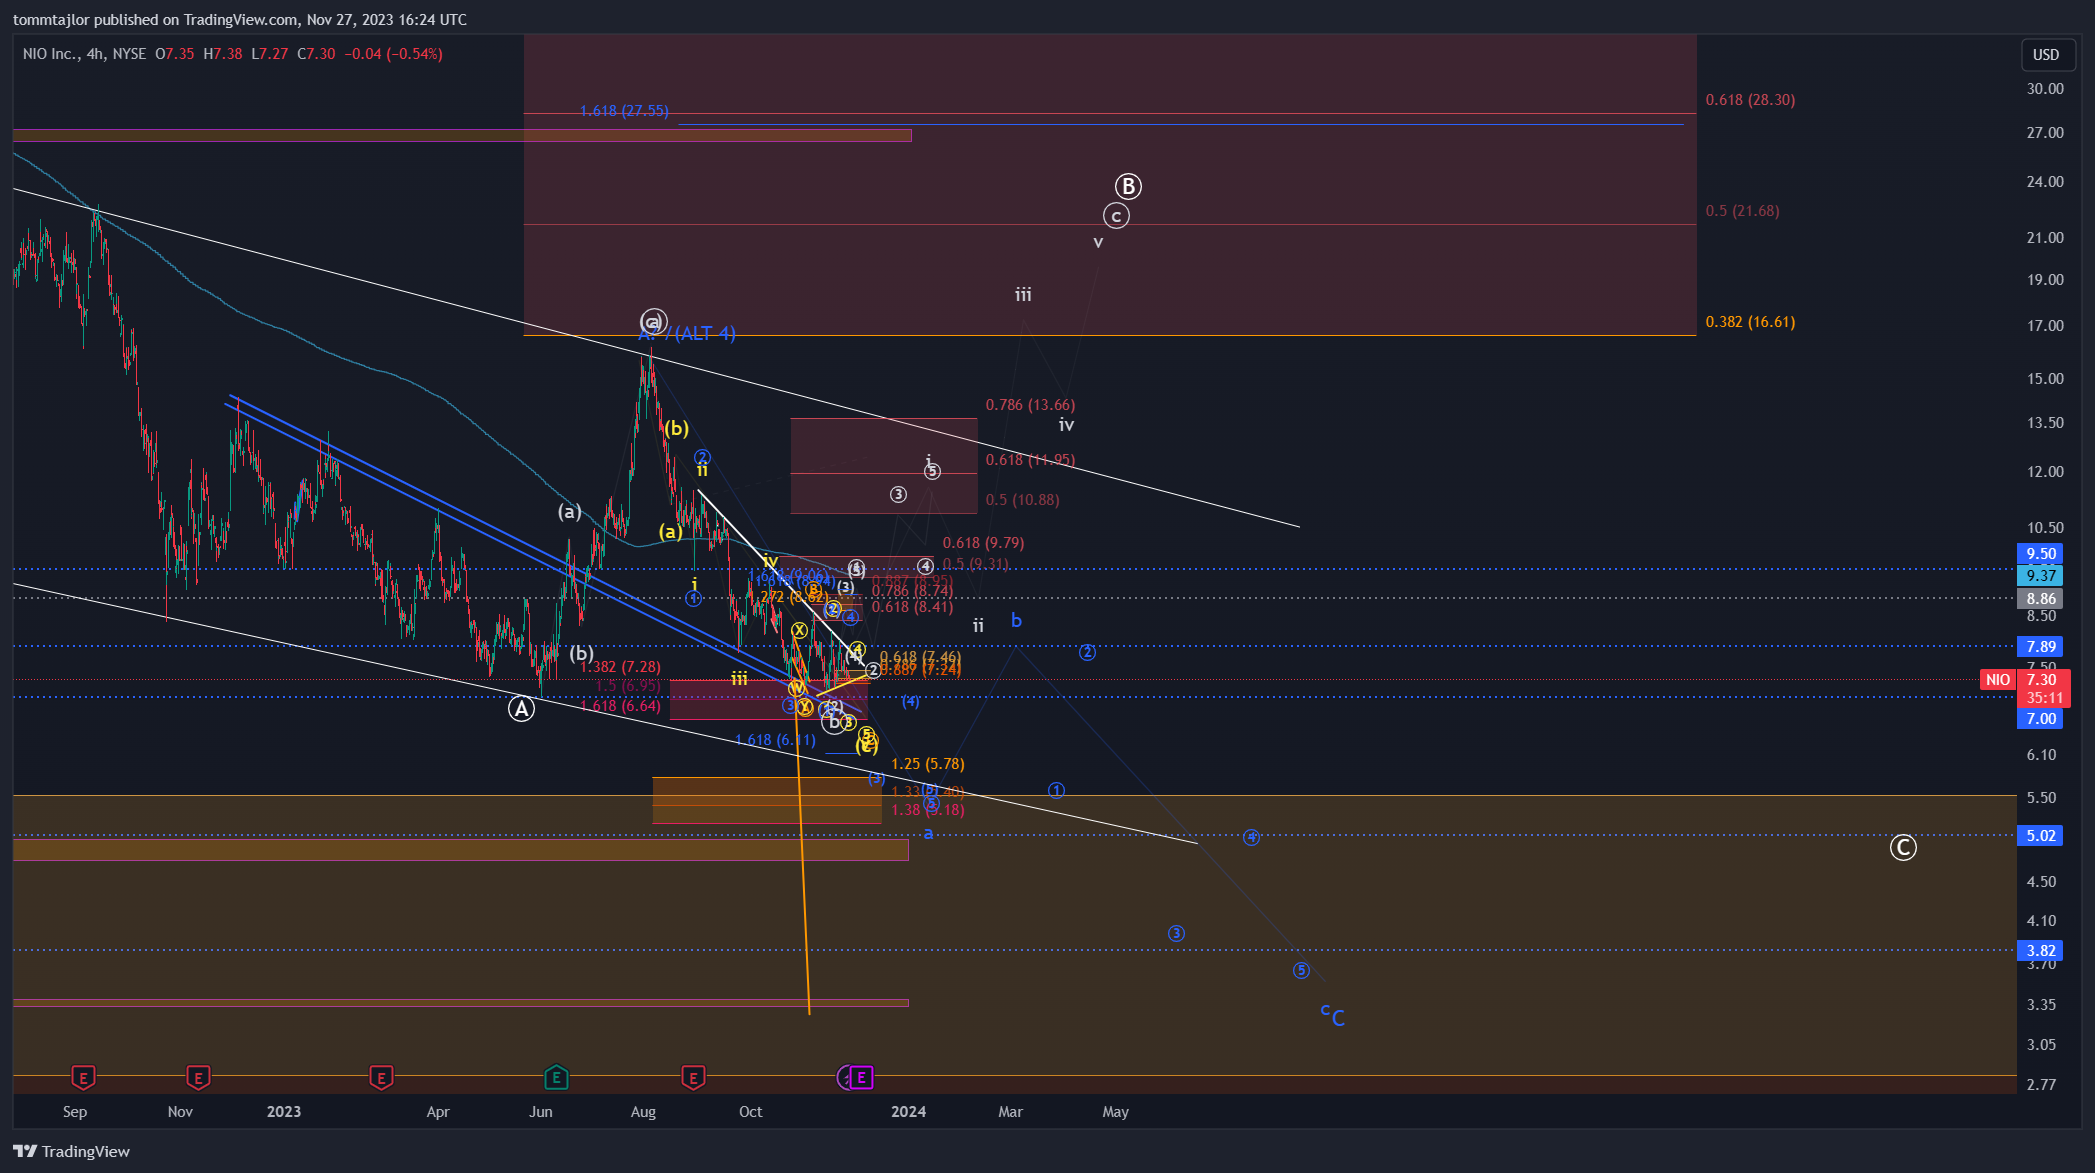Click the red earnings marker before Apr
This screenshot has height=1173, width=2095.
(380, 1077)
